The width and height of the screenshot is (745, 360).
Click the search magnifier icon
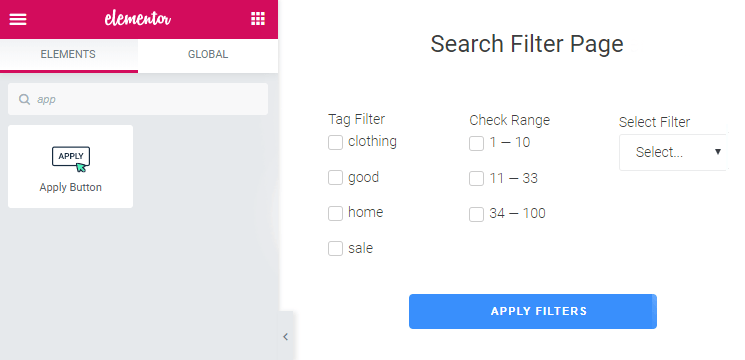pos(24,99)
